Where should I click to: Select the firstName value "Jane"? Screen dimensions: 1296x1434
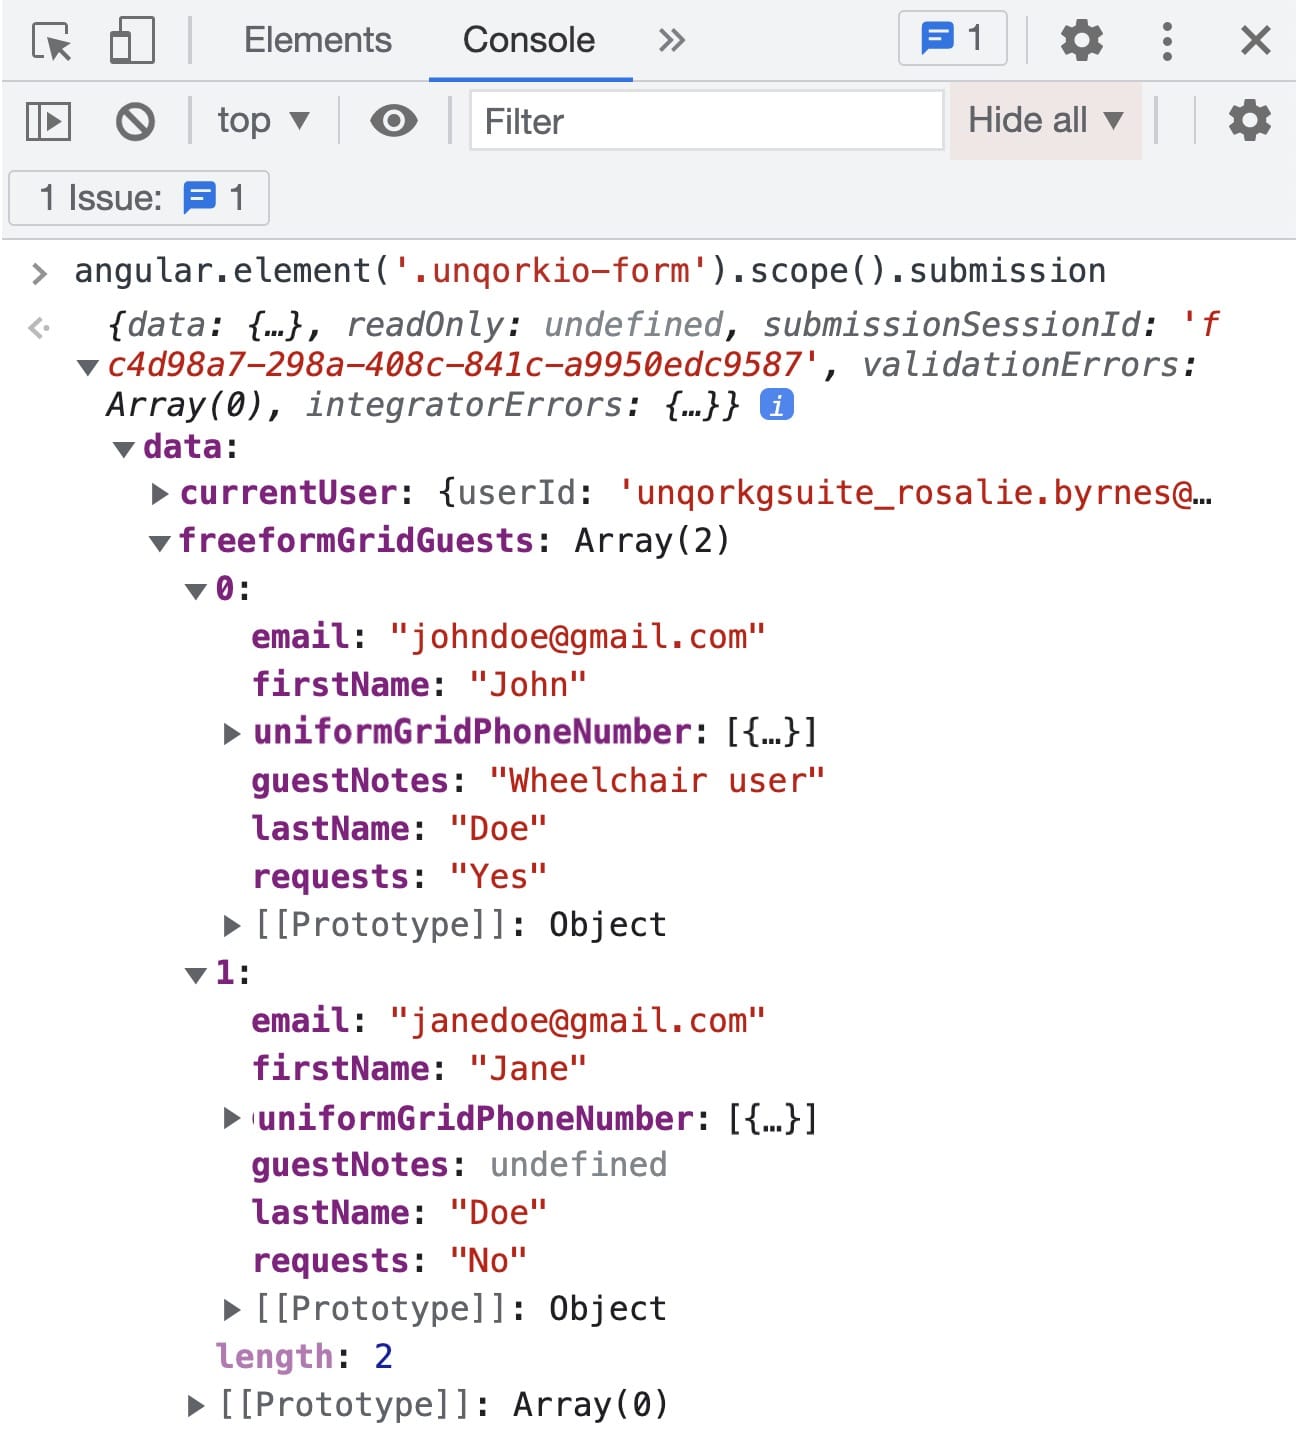[528, 1069]
